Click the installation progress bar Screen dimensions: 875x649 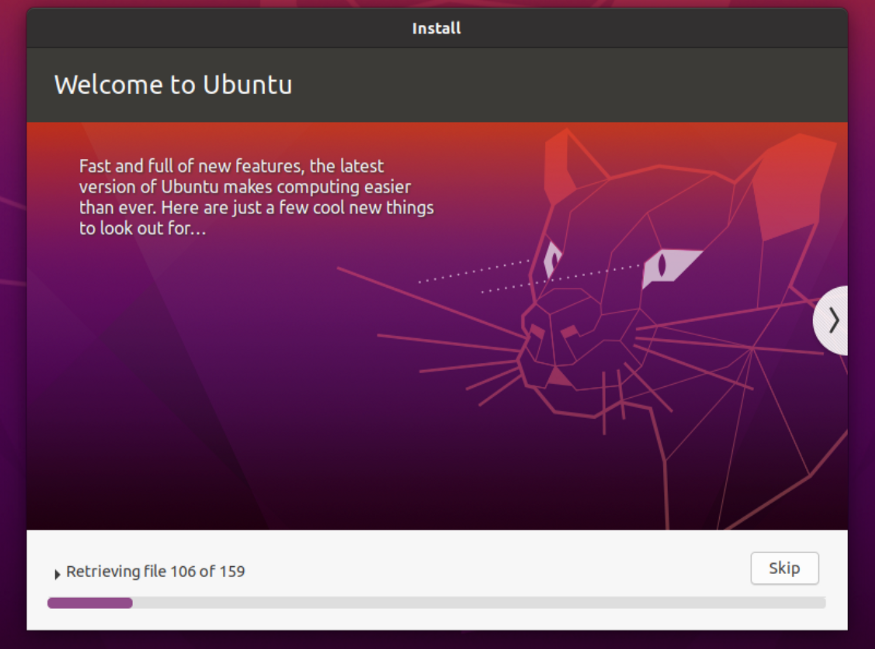[x=437, y=603]
